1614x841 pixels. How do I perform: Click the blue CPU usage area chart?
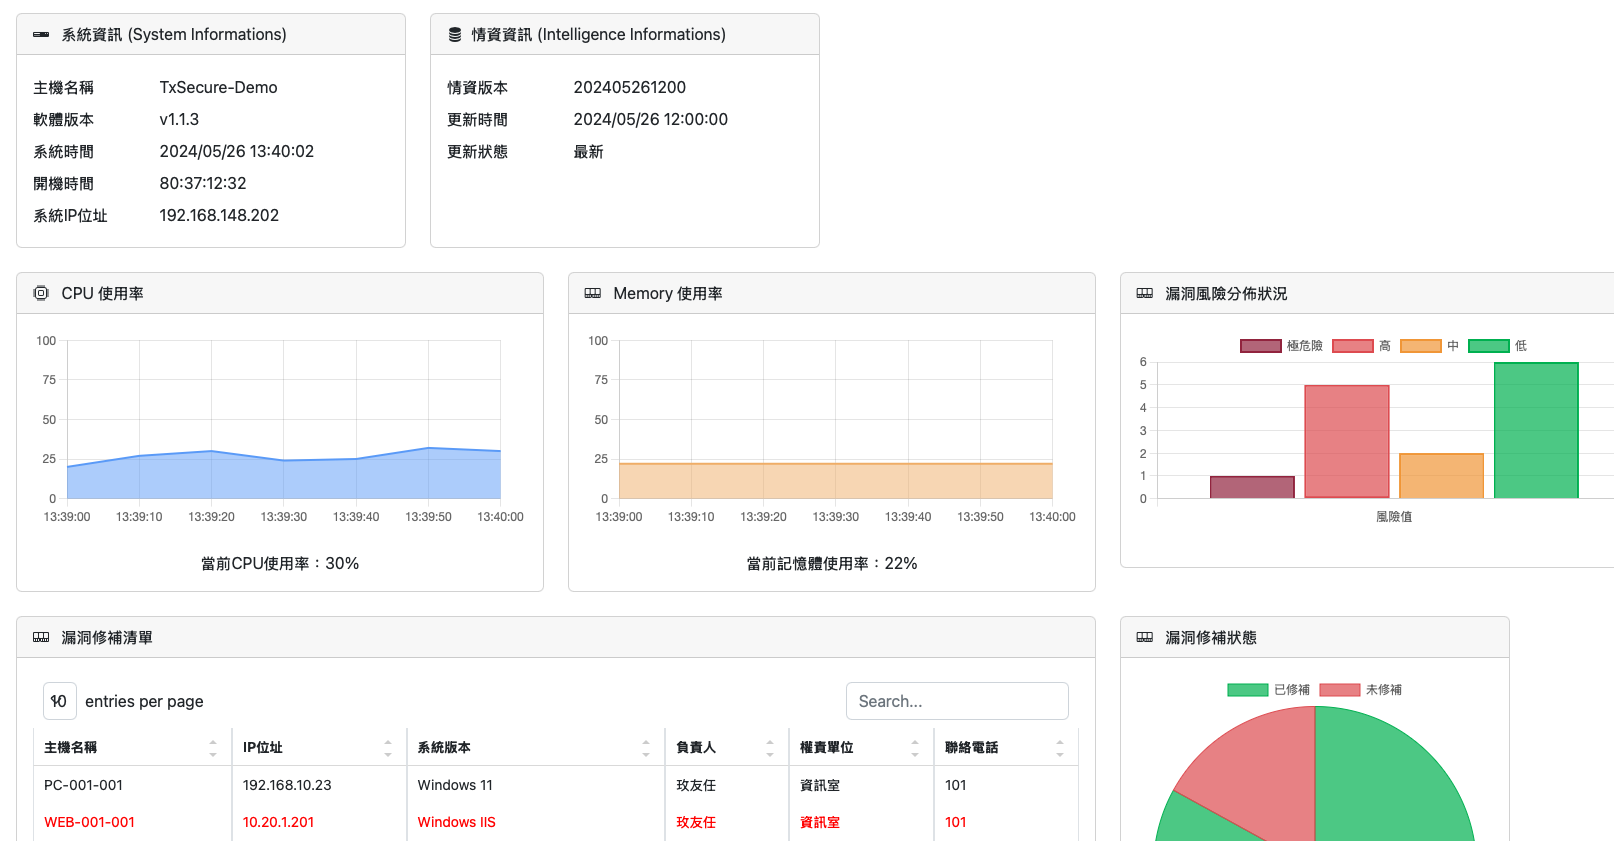point(284,478)
